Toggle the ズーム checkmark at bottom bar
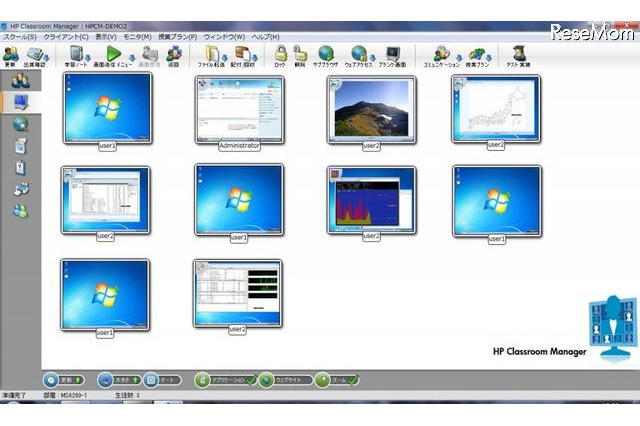 tap(353, 380)
